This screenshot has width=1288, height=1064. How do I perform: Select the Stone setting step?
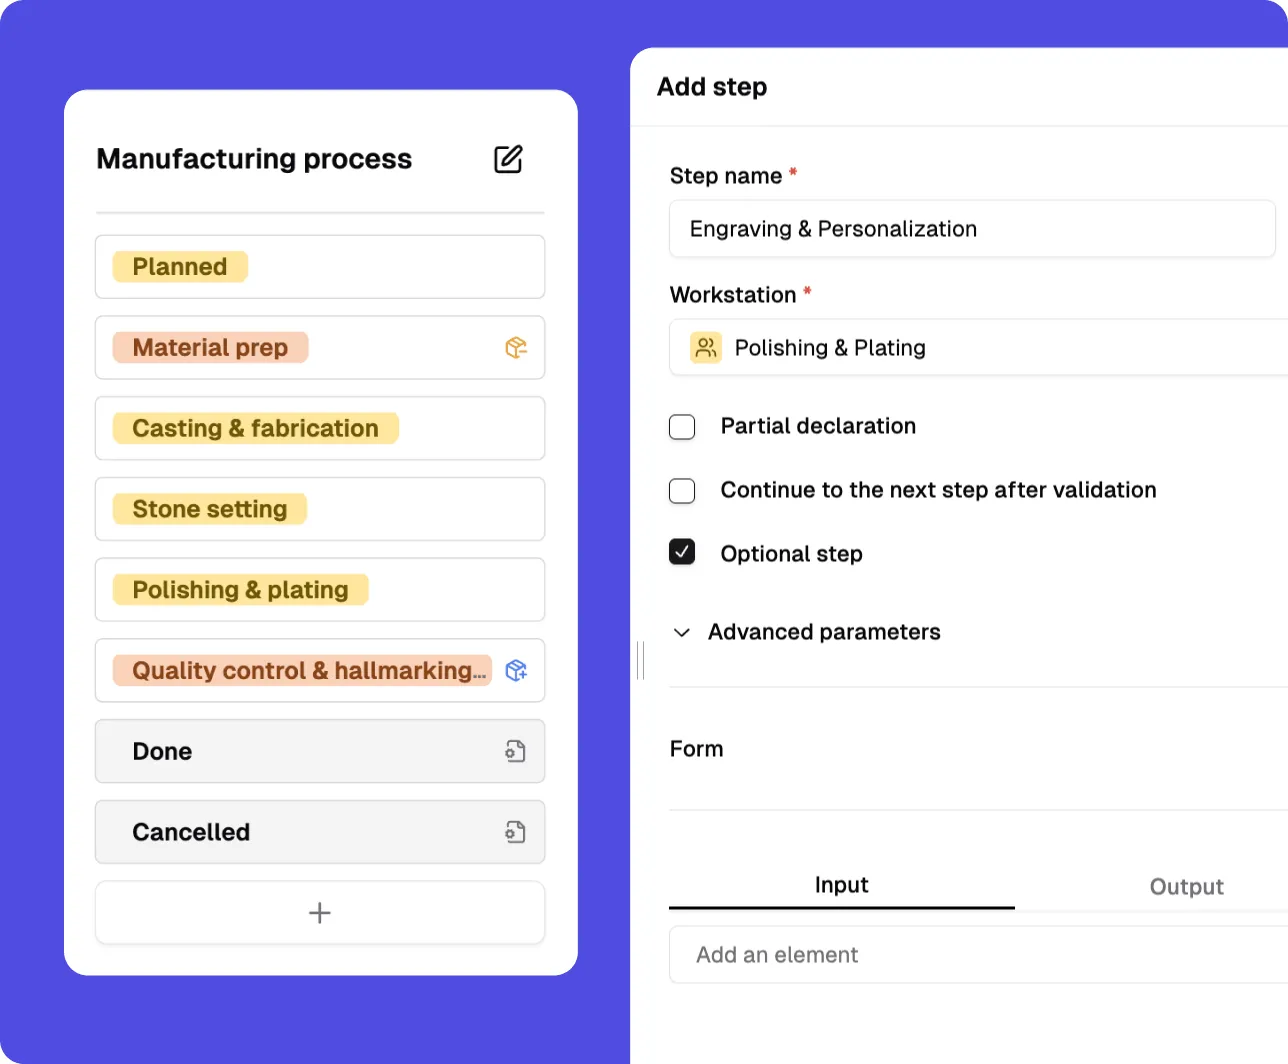(320, 509)
